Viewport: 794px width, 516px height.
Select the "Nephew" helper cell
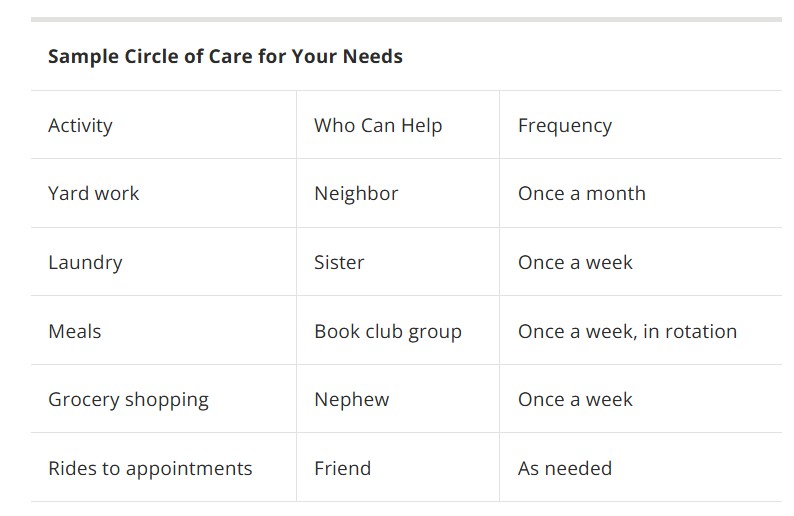click(x=352, y=400)
